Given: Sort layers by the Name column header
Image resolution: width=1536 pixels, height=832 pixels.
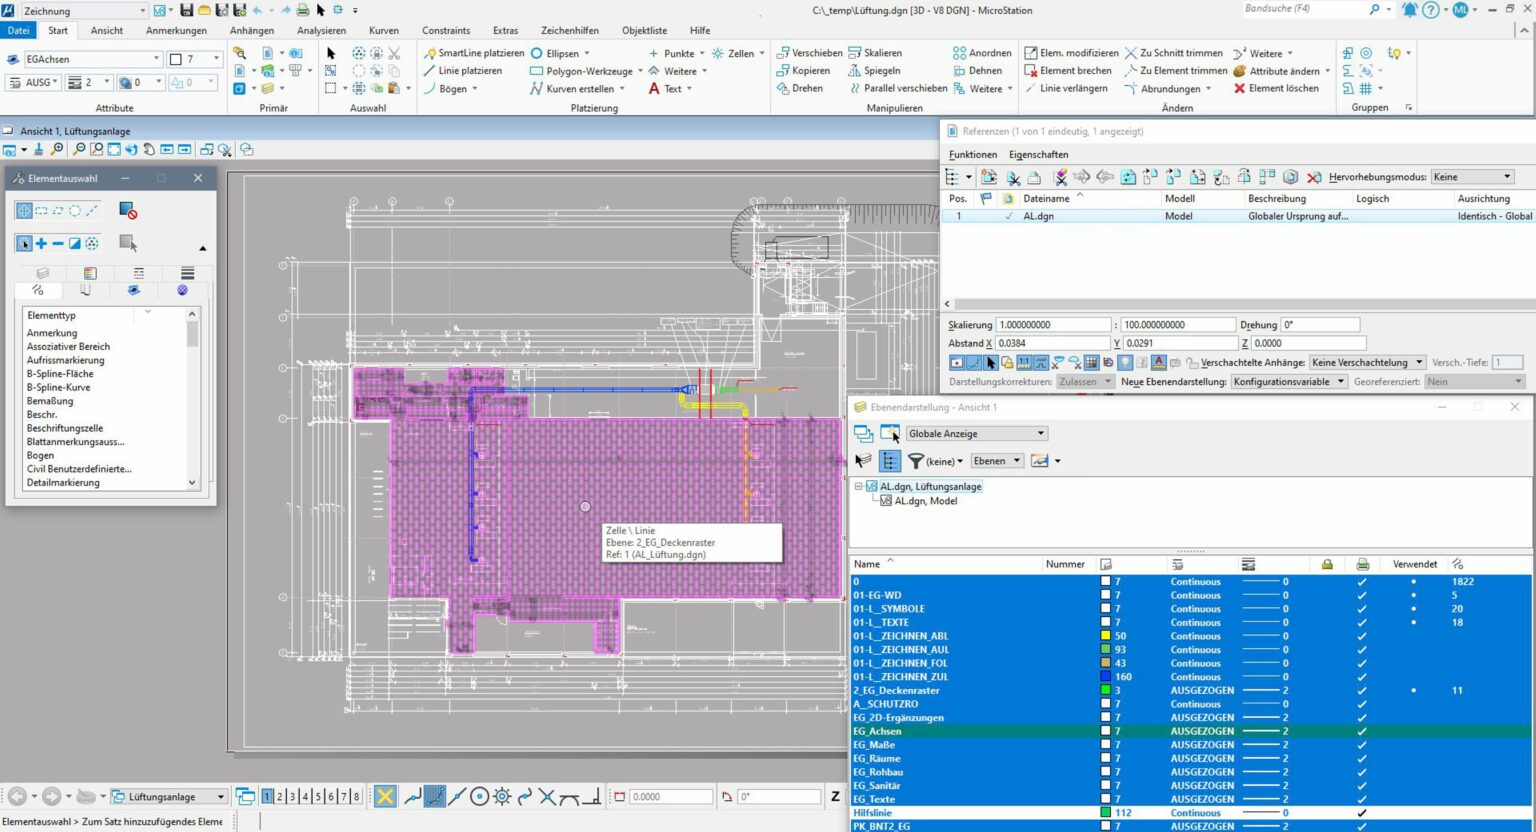Looking at the screenshot, I should point(867,564).
